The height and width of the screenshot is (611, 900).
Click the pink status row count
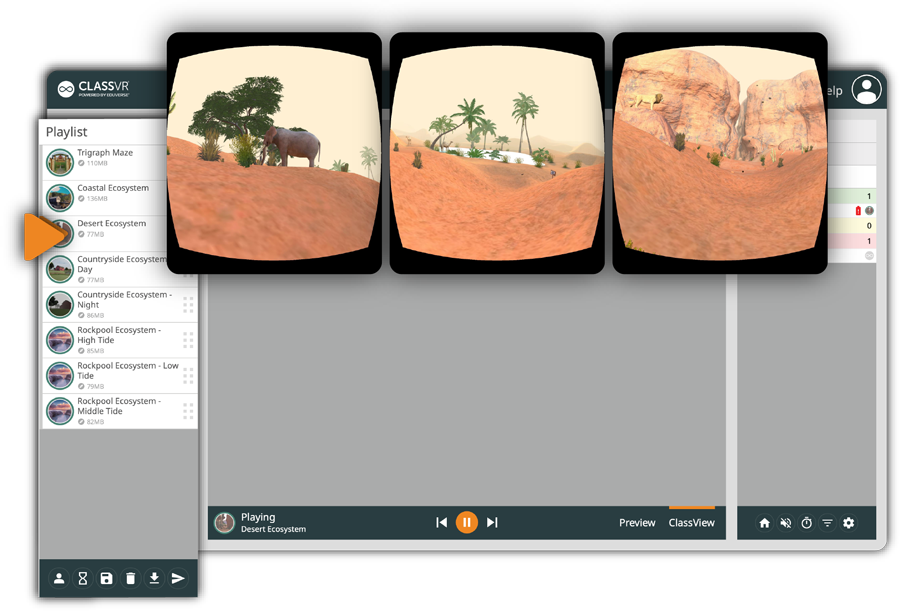pos(869,241)
